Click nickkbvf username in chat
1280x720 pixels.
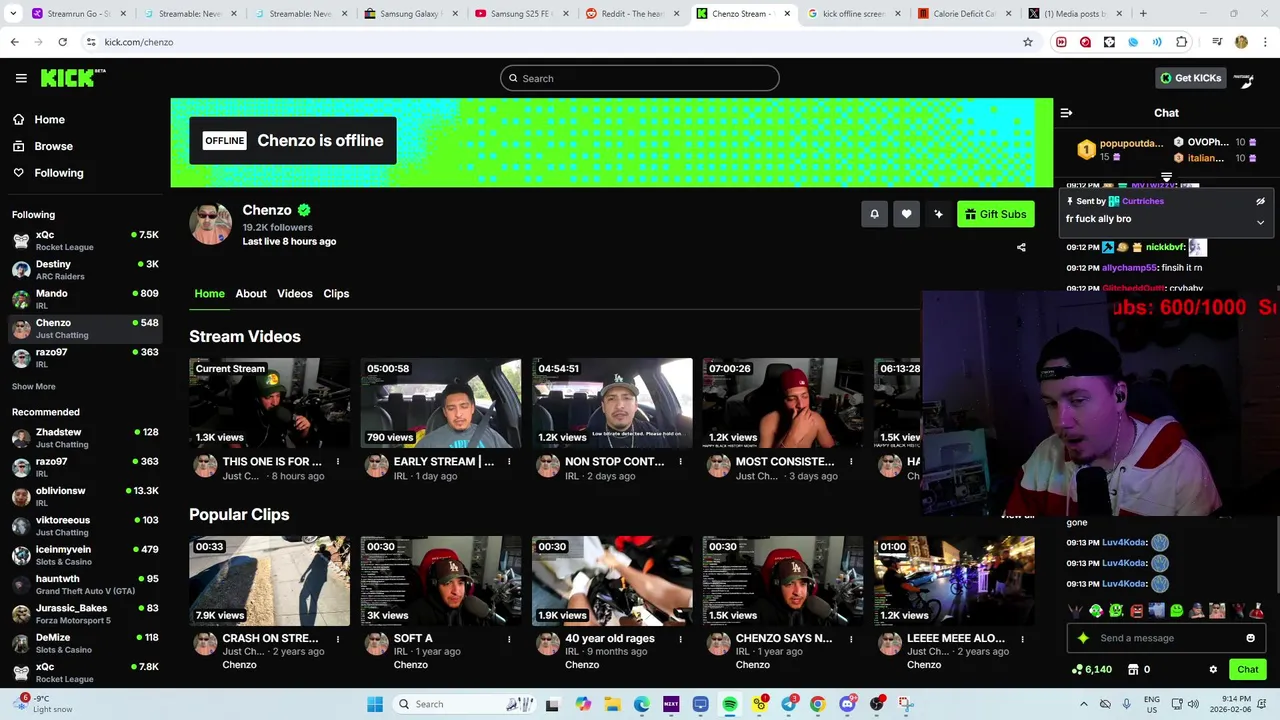(x=1165, y=247)
